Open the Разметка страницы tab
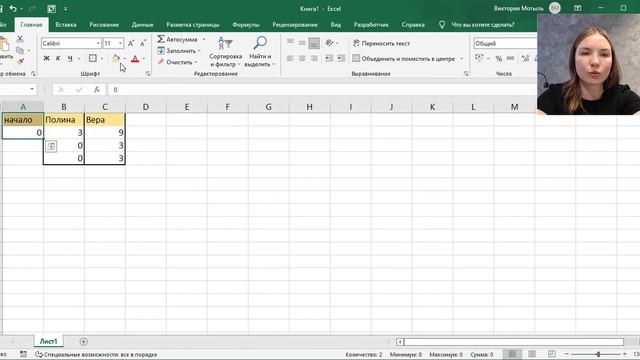 point(193,25)
